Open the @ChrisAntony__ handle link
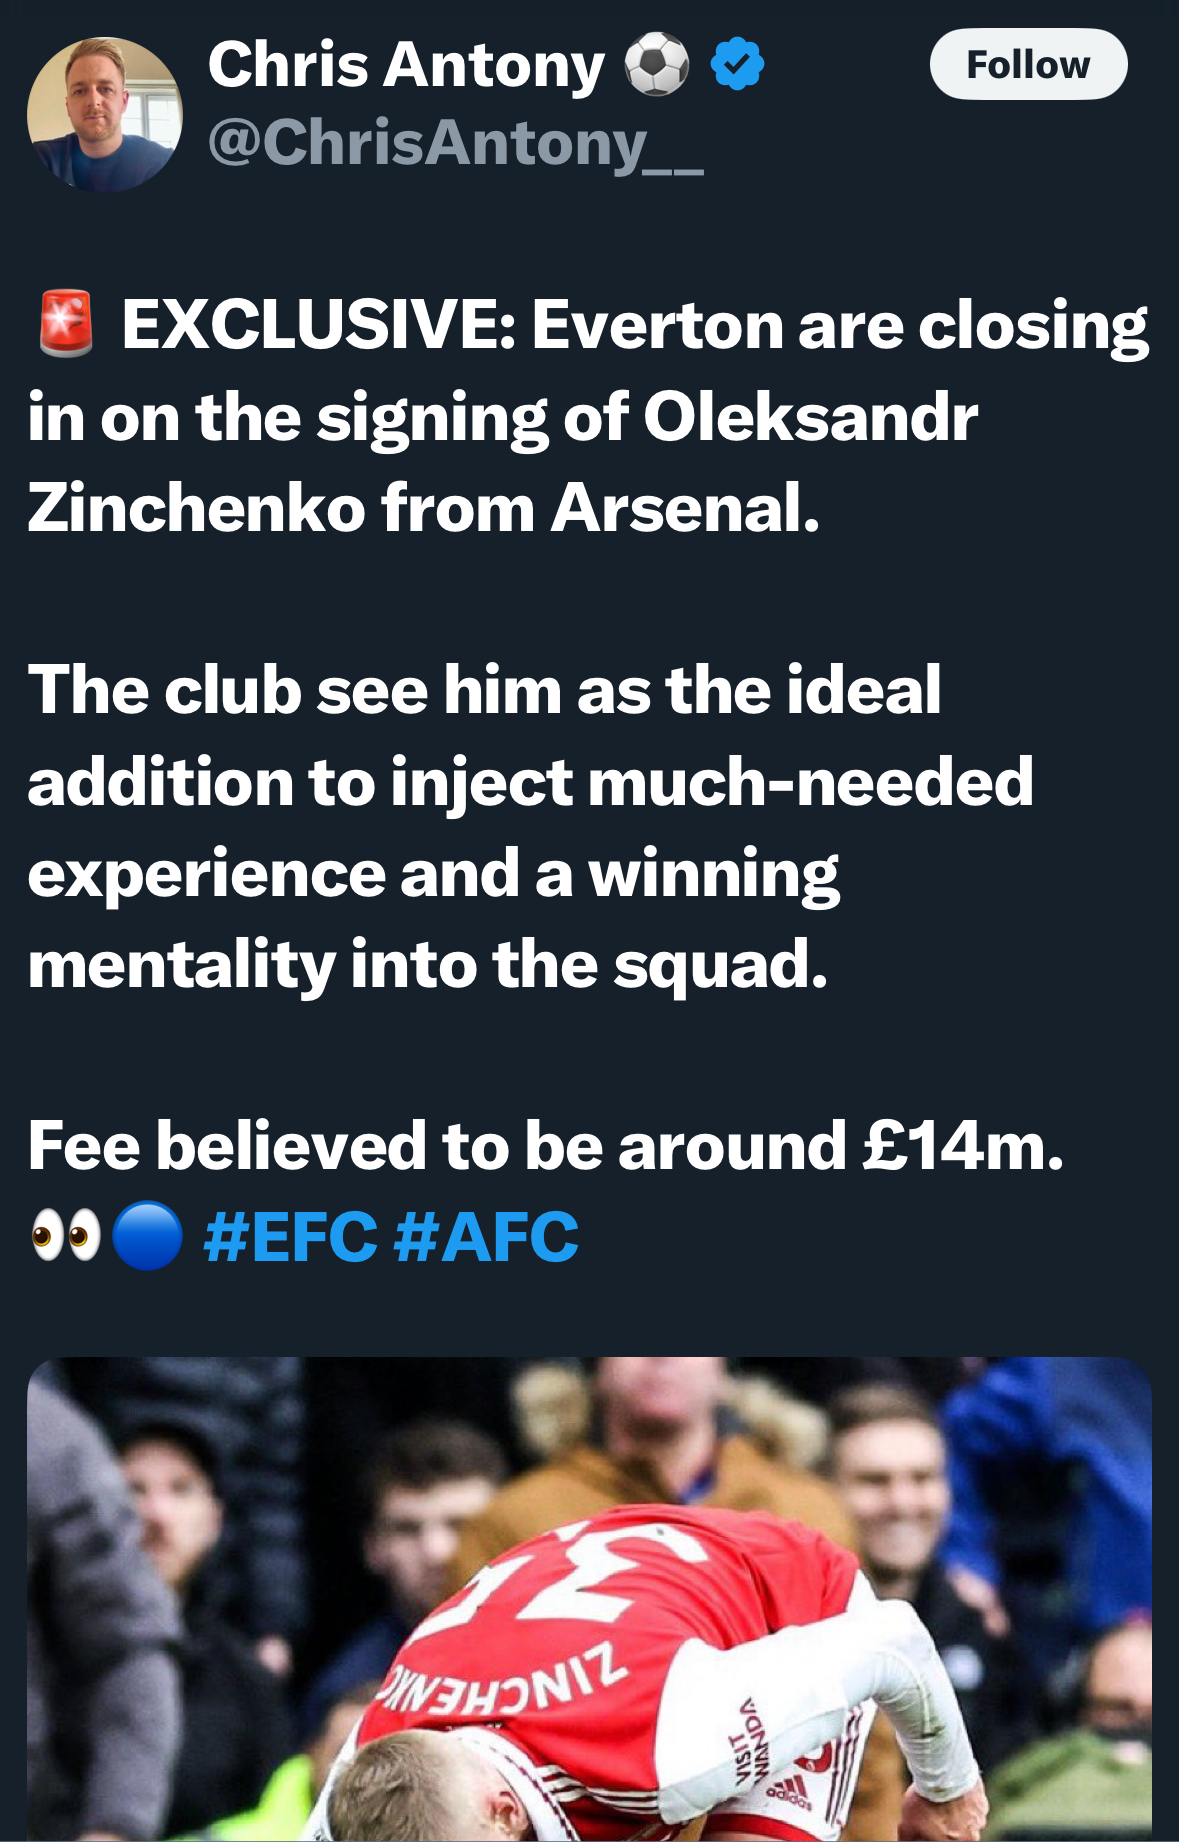The width and height of the screenshot is (1179, 1842). 455,144
